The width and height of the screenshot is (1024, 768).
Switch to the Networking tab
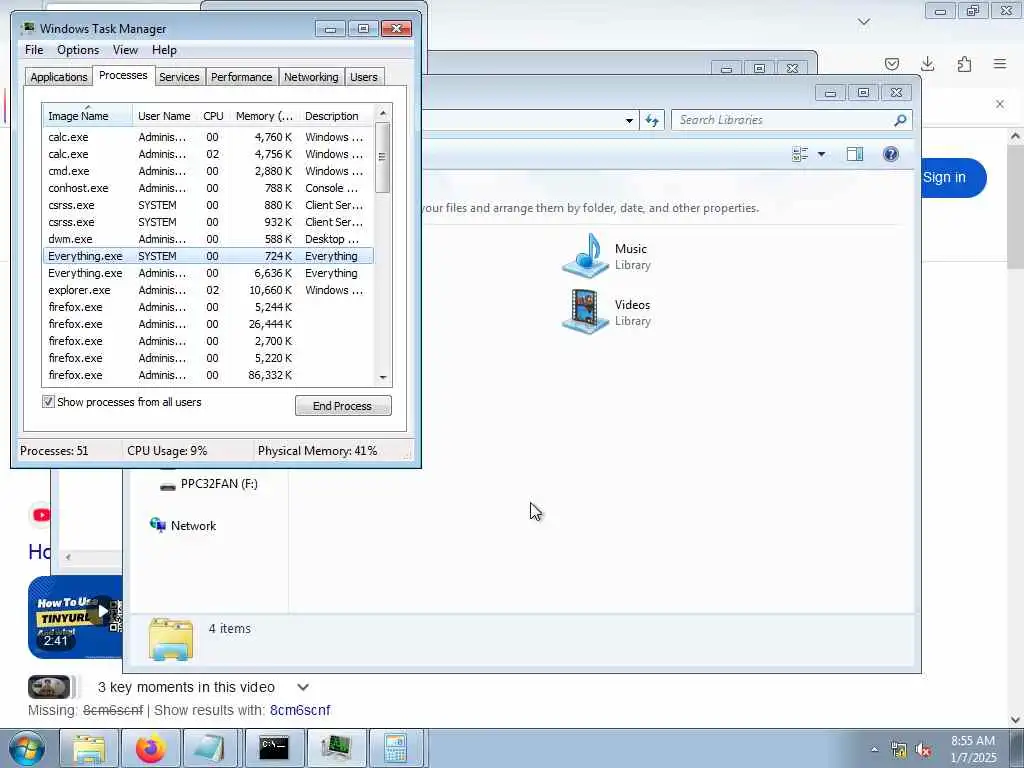click(311, 77)
